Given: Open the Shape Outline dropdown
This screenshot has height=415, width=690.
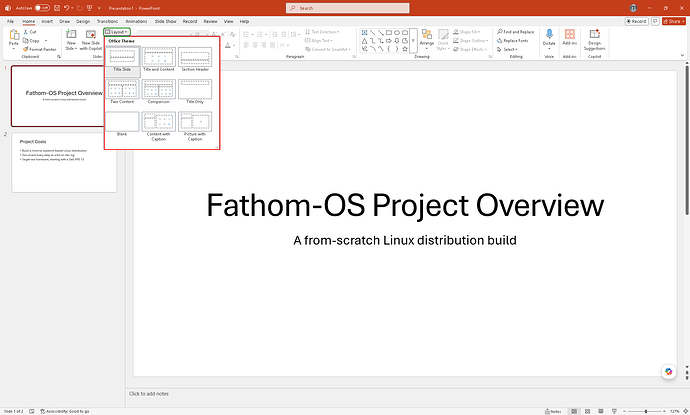Looking at the screenshot, I should [x=470, y=40].
